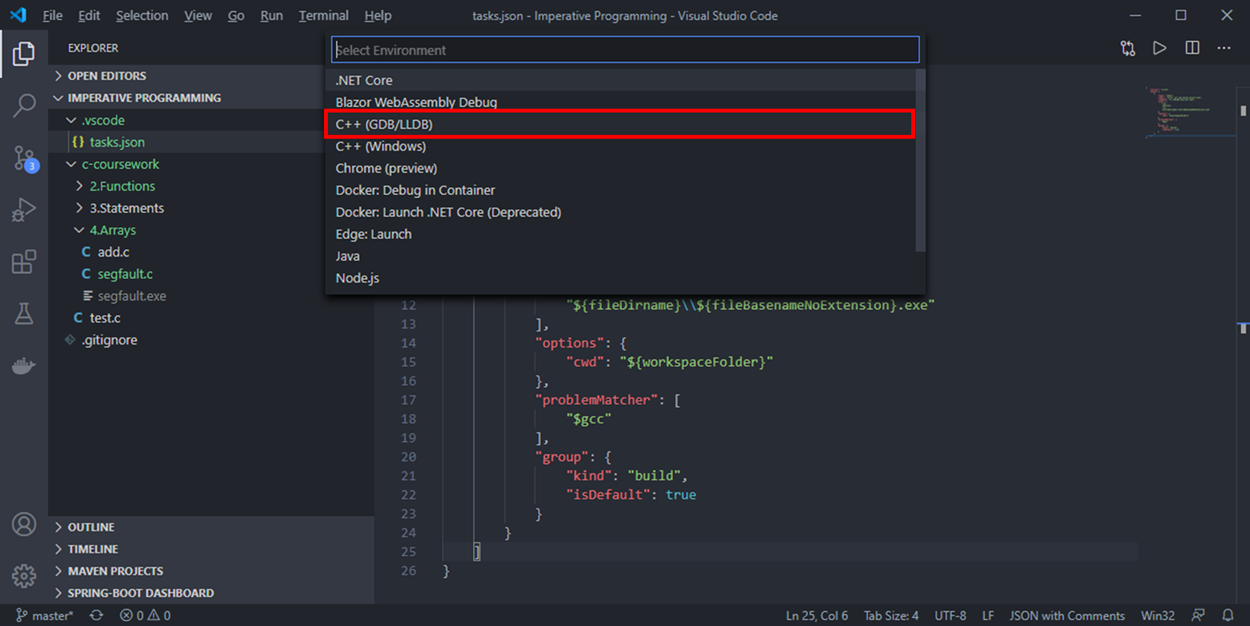Image resolution: width=1250 pixels, height=626 pixels.
Task: Open tasks.json in the explorer
Action: (x=117, y=142)
